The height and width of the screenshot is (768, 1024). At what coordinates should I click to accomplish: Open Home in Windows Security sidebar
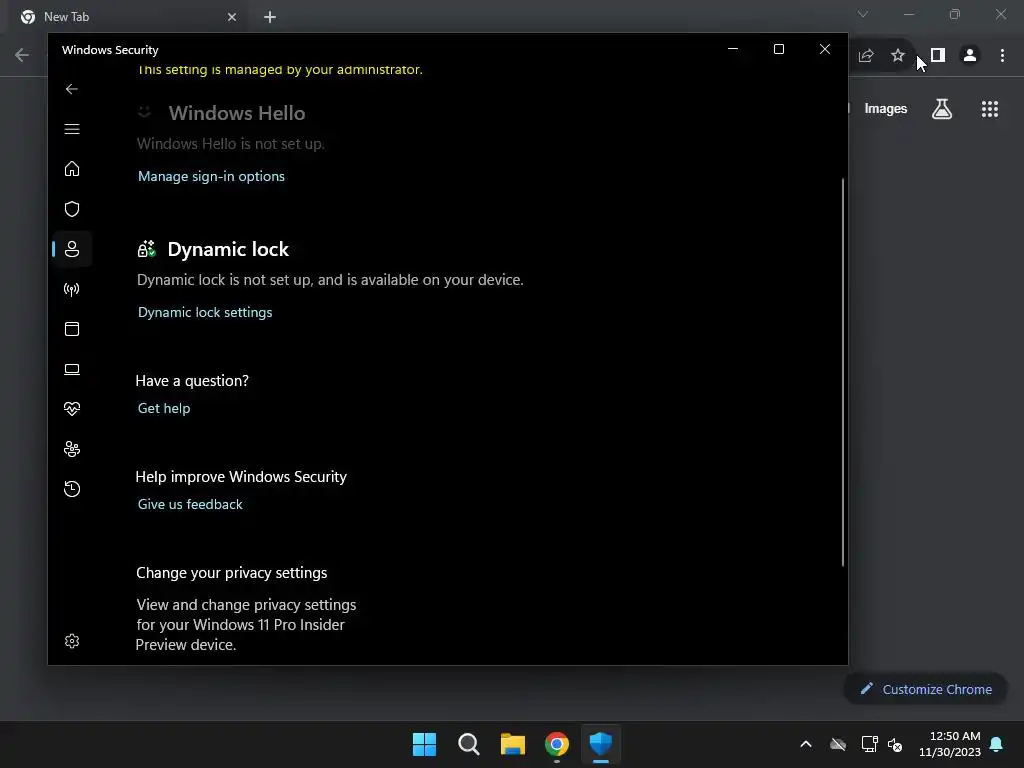point(72,169)
